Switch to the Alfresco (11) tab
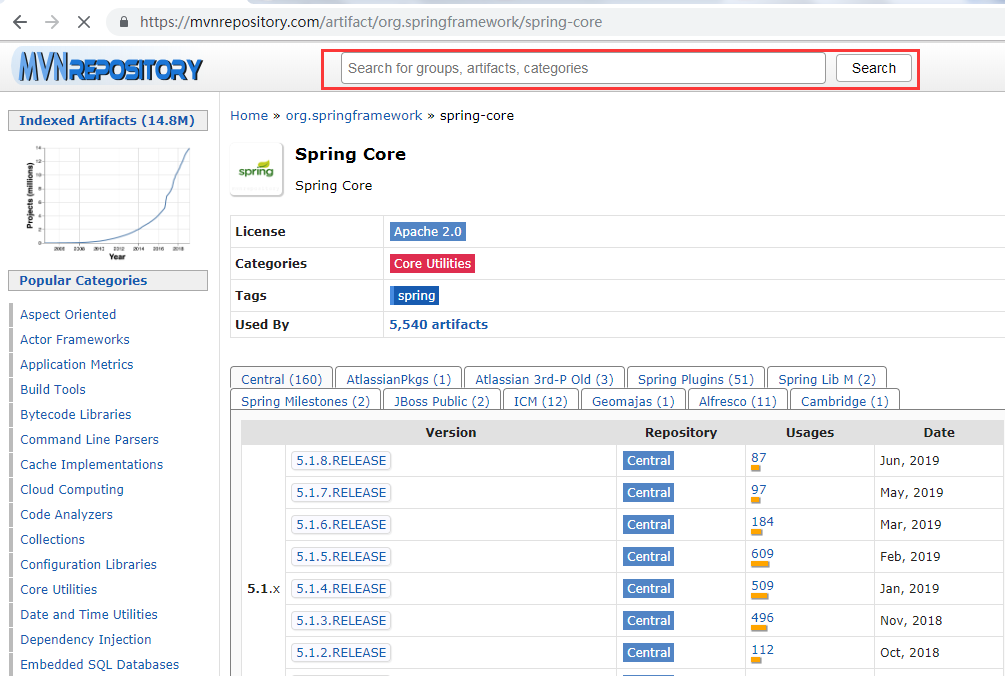 click(x=737, y=400)
